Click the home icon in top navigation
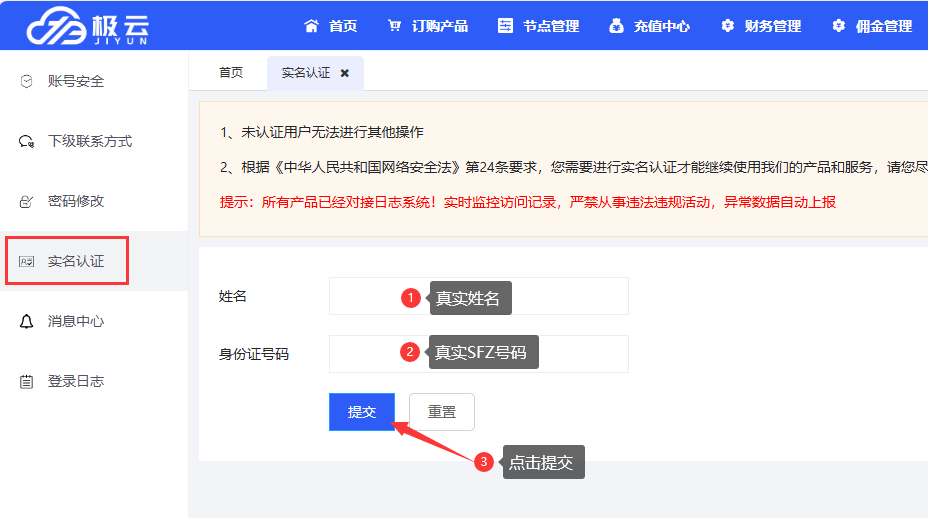The height and width of the screenshot is (518, 928). (x=311, y=26)
